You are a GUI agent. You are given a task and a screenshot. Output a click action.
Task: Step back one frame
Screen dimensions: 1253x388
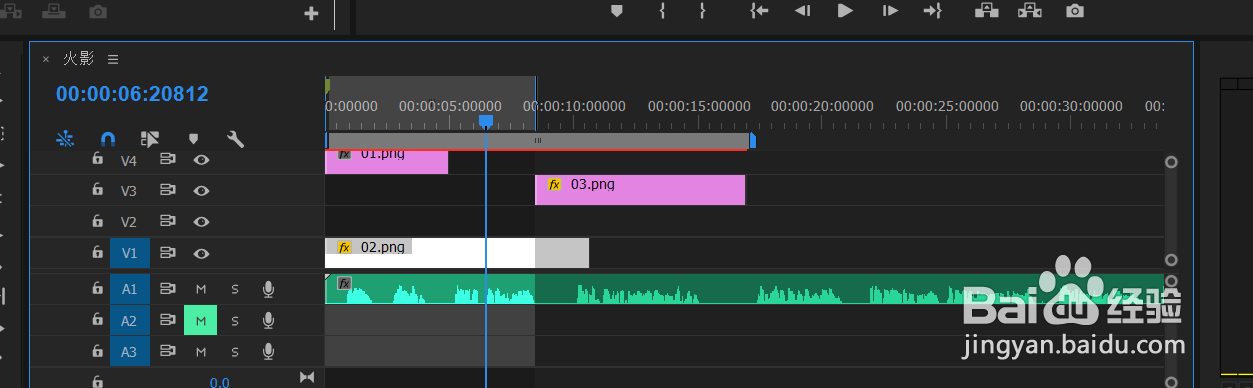pyautogui.click(x=802, y=11)
